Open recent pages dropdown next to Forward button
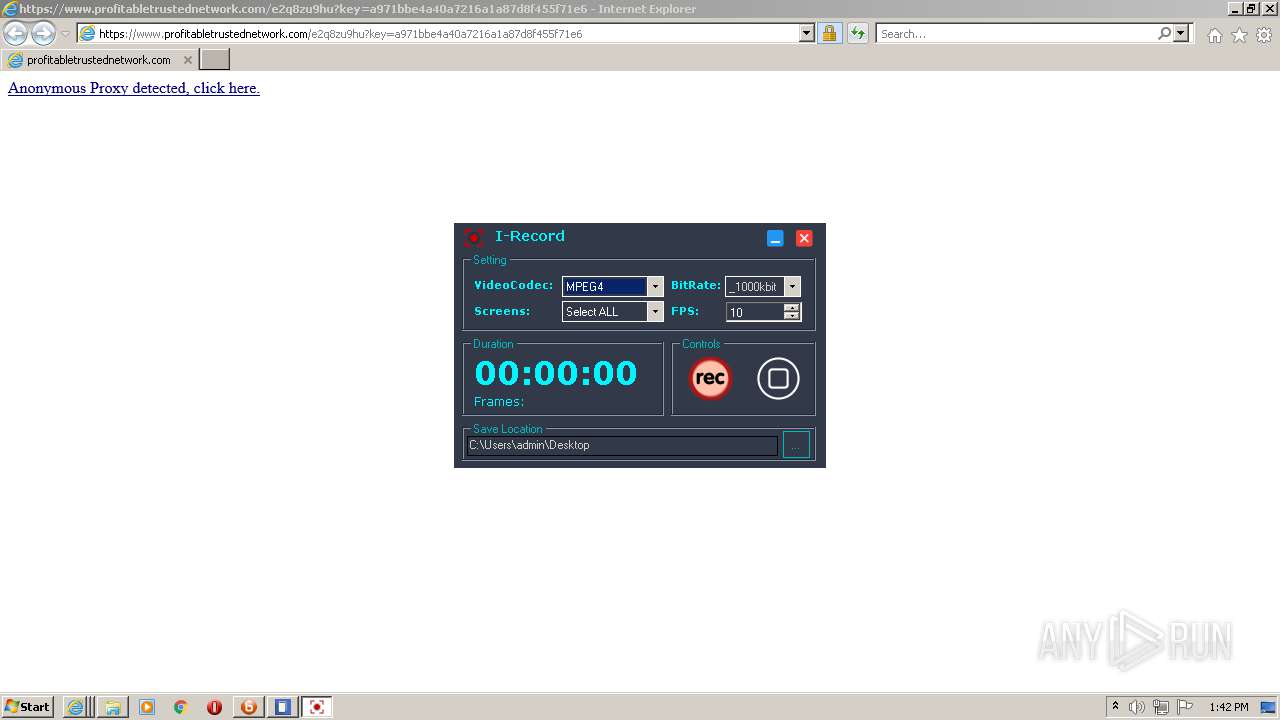1280x720 pixels. click(65, 34)
